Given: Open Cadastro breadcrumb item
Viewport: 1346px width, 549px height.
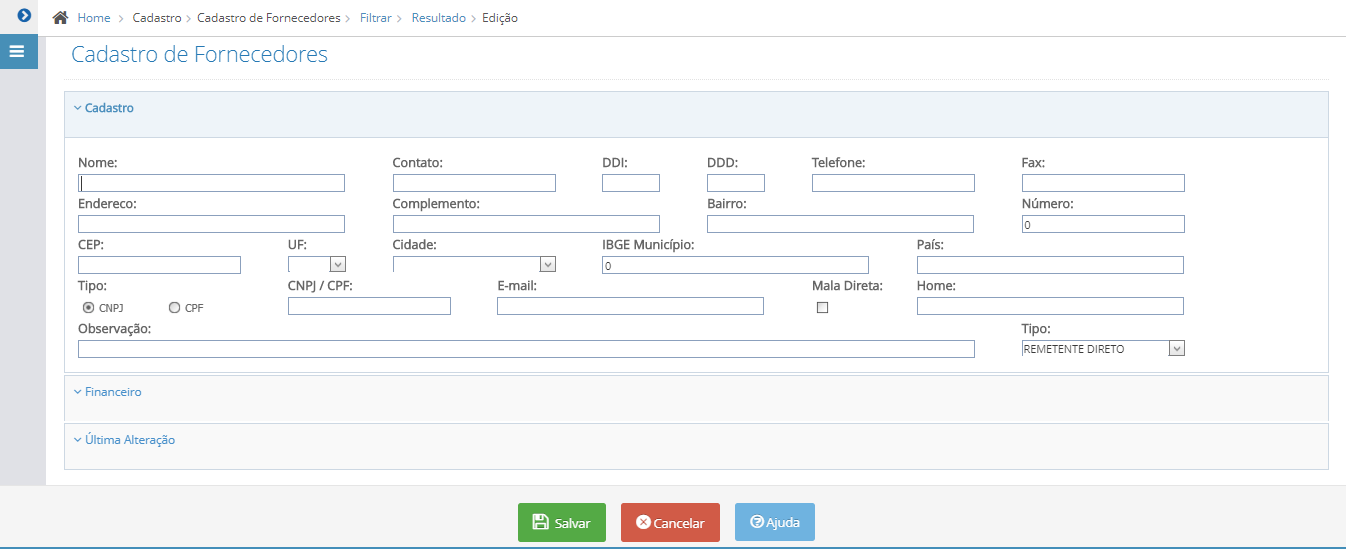Looking at the screenshot, I should pos(156,18).
